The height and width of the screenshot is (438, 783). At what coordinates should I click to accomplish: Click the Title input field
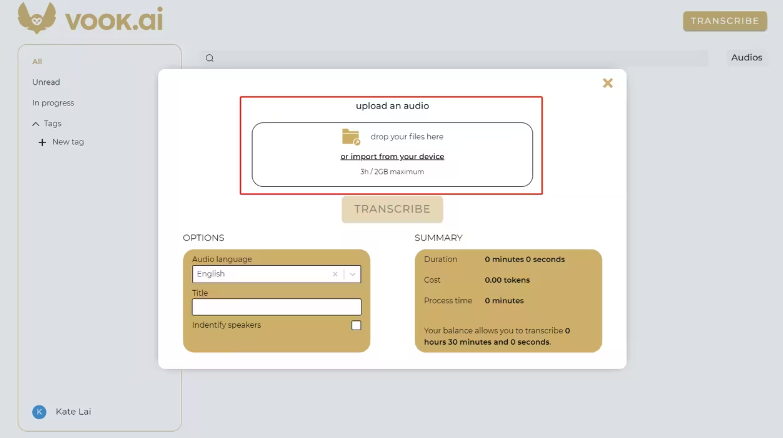[x=277, y=307]
